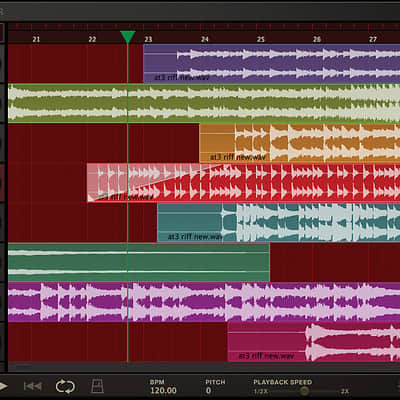Click bar 23 on the ruler
The image size is (400, 400).
pos(148,39)
